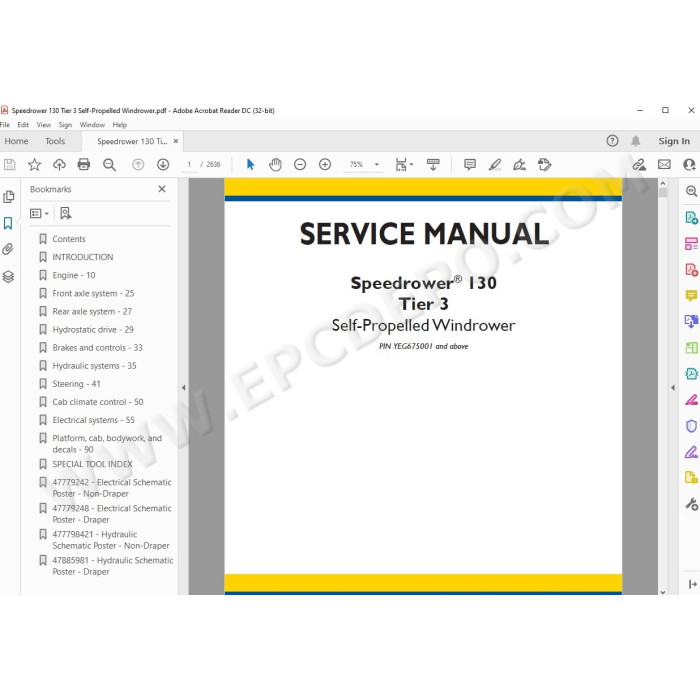Open zoom level dropdown arrow
This screenshot has height=700, width=700.
tap(377, 165)
